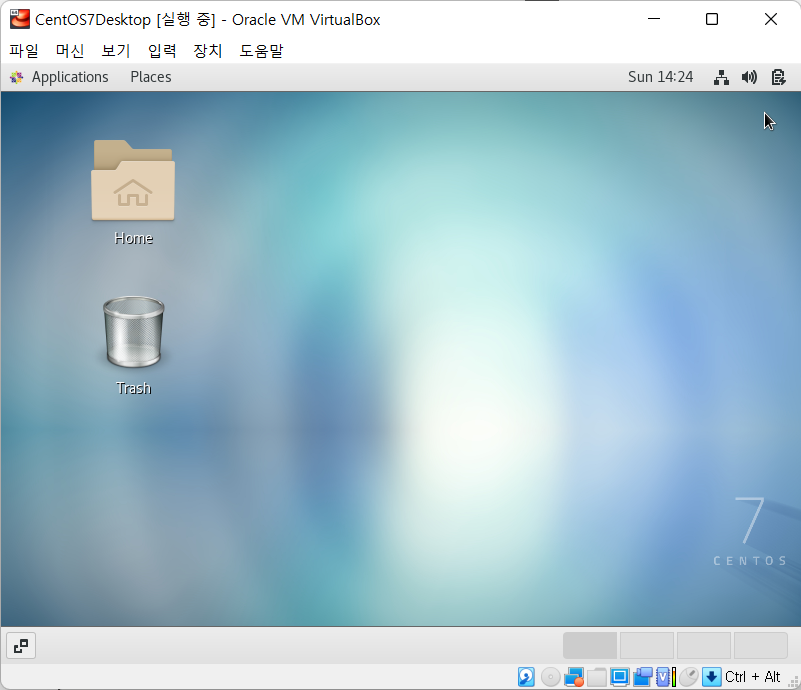Open the 보기 menu
This screenshot has width=801, height=690.
pyautogui.click(x=116, y=51)
